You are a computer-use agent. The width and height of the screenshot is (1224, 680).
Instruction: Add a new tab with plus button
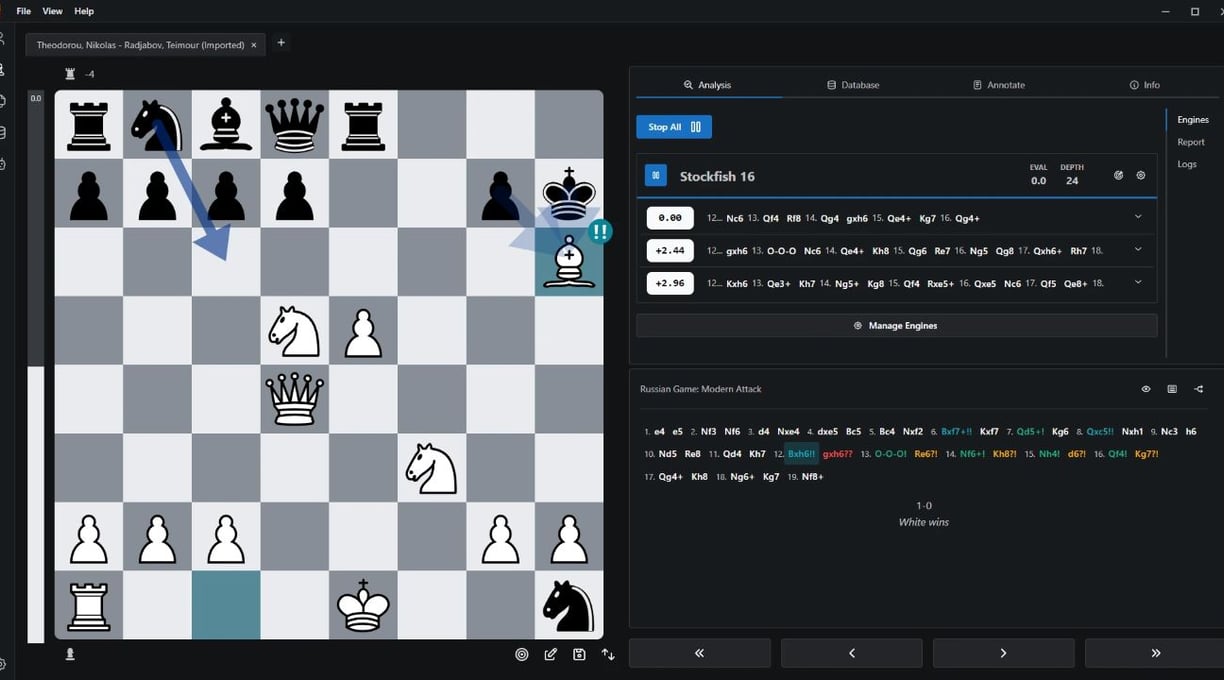point(281,43)
